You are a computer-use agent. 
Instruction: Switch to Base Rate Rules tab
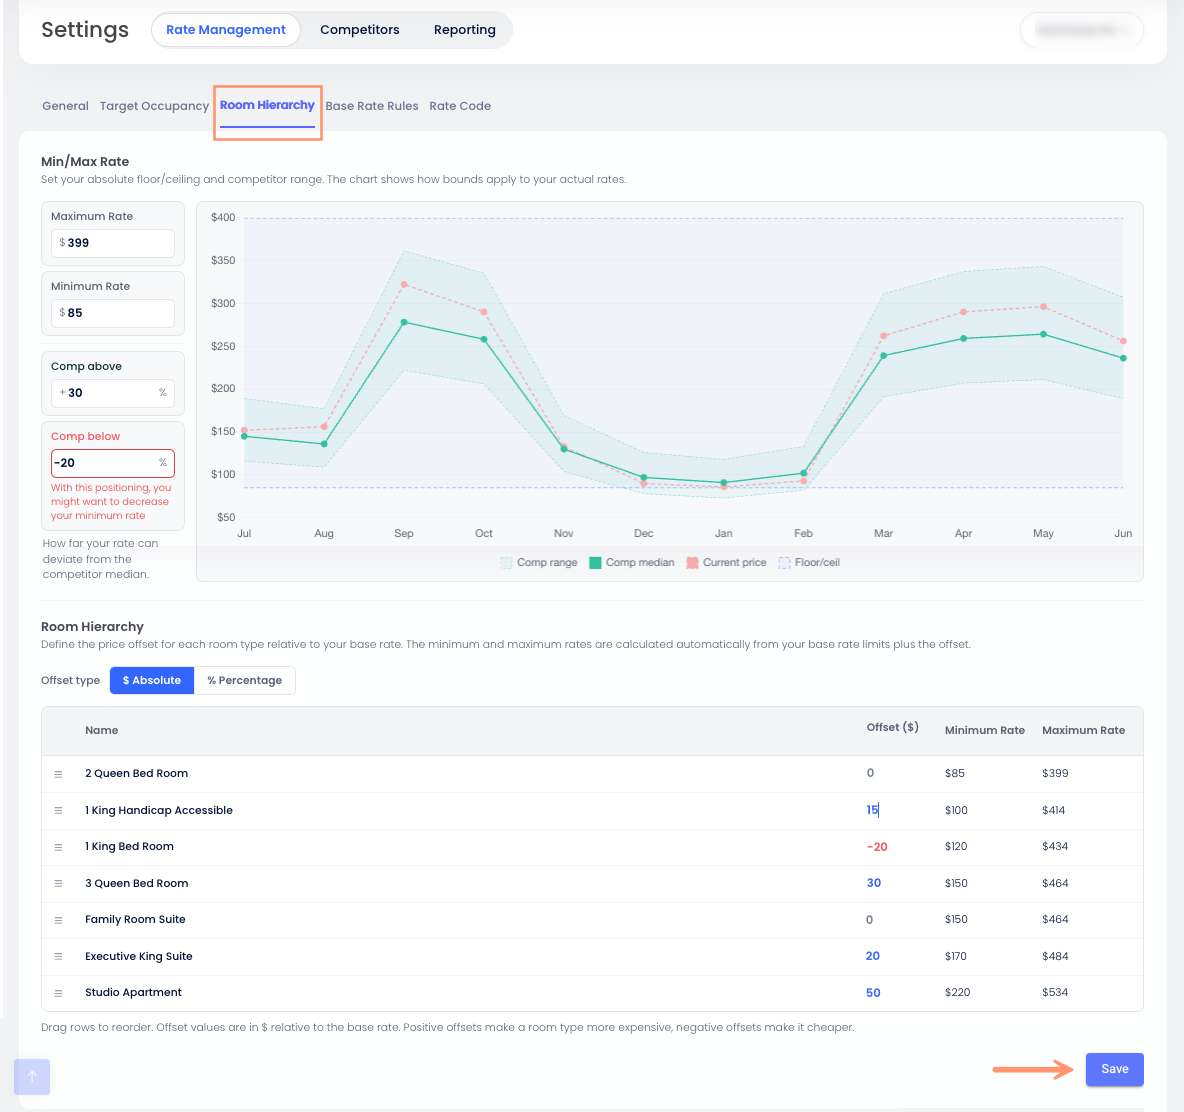pyautogui.click(x=372, y=106)
